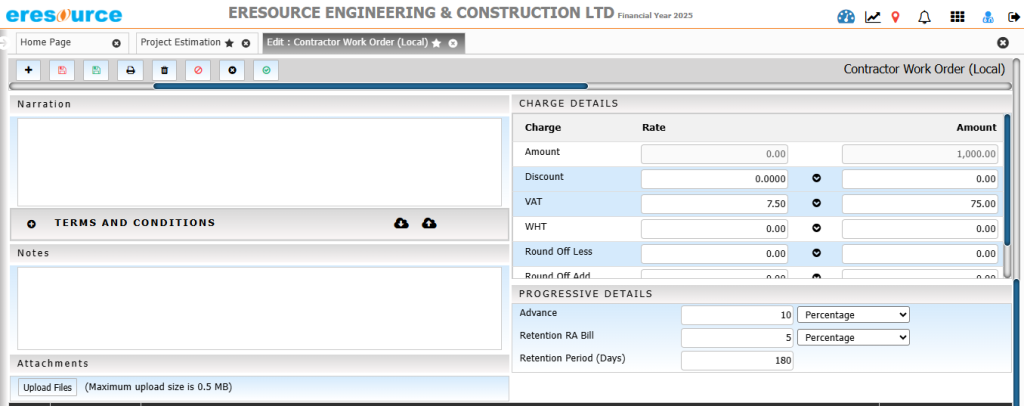The image size is (1024, 406).
Task: Print the contractor work order
Action: pos(130,70)
